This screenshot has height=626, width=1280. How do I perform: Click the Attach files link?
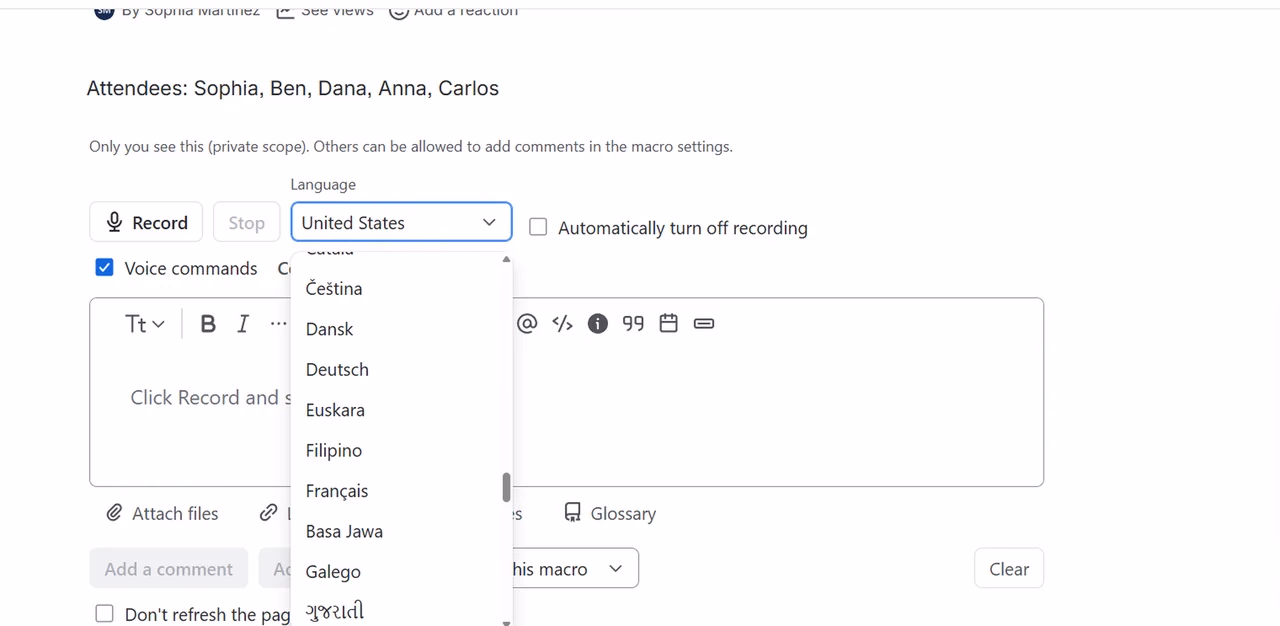point(162,513)
